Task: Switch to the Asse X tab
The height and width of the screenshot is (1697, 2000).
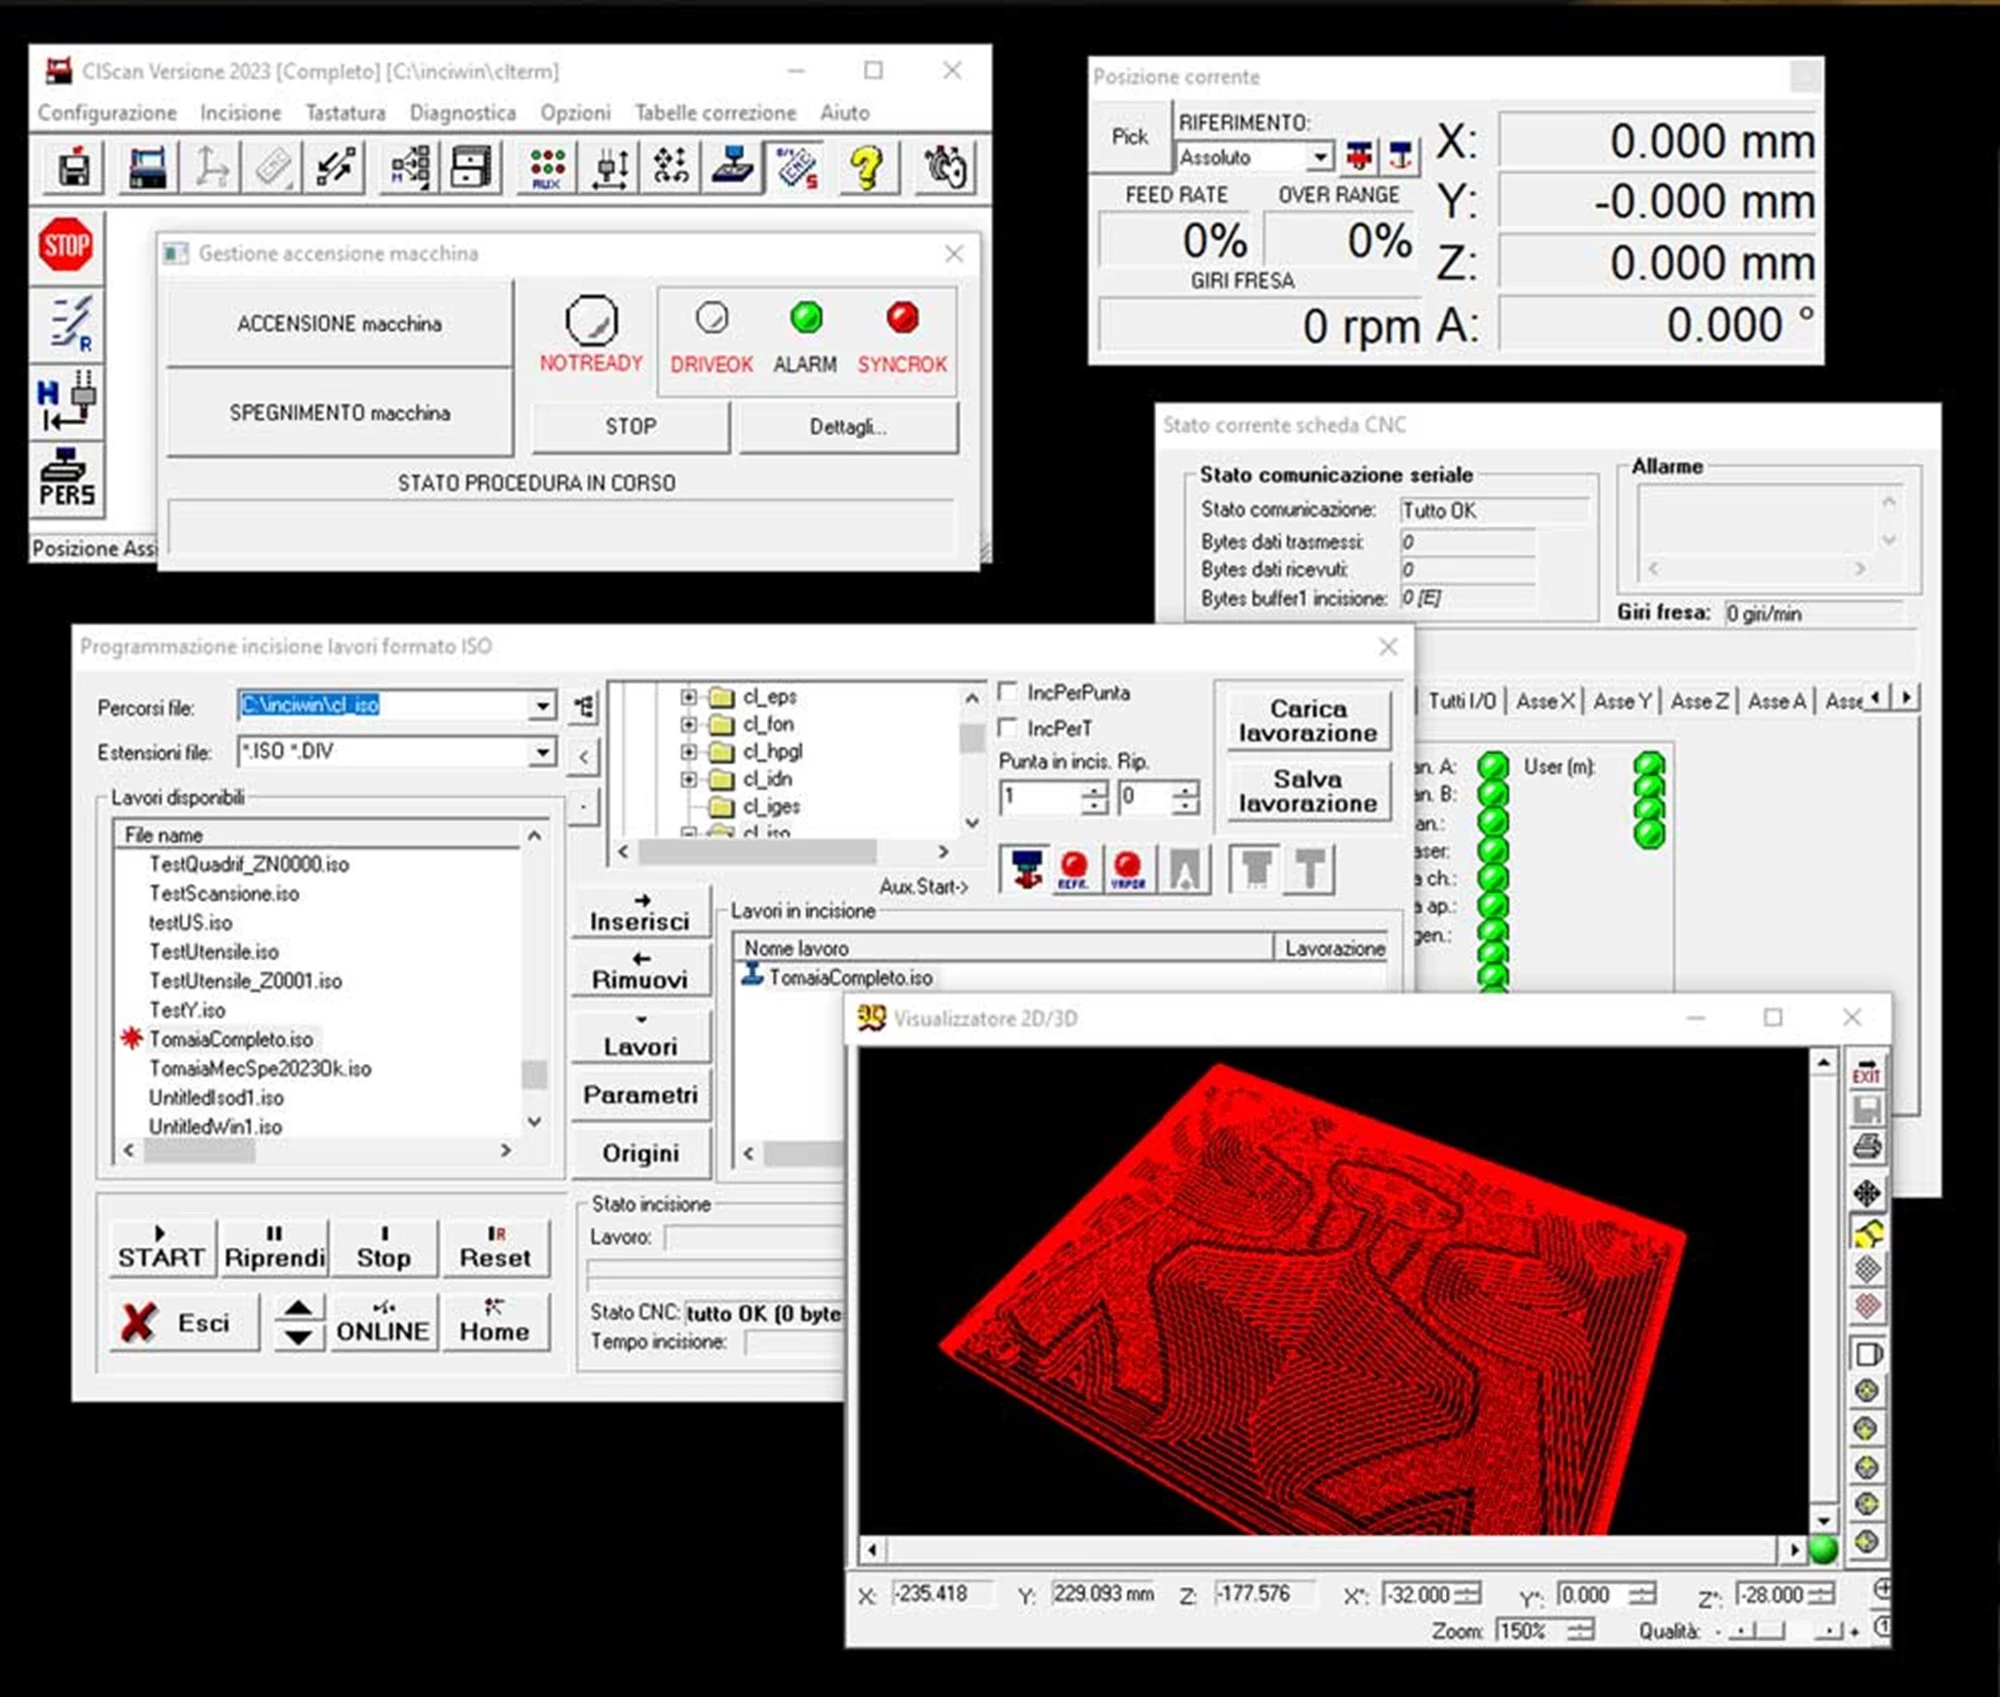Action: click(1545, 701)
